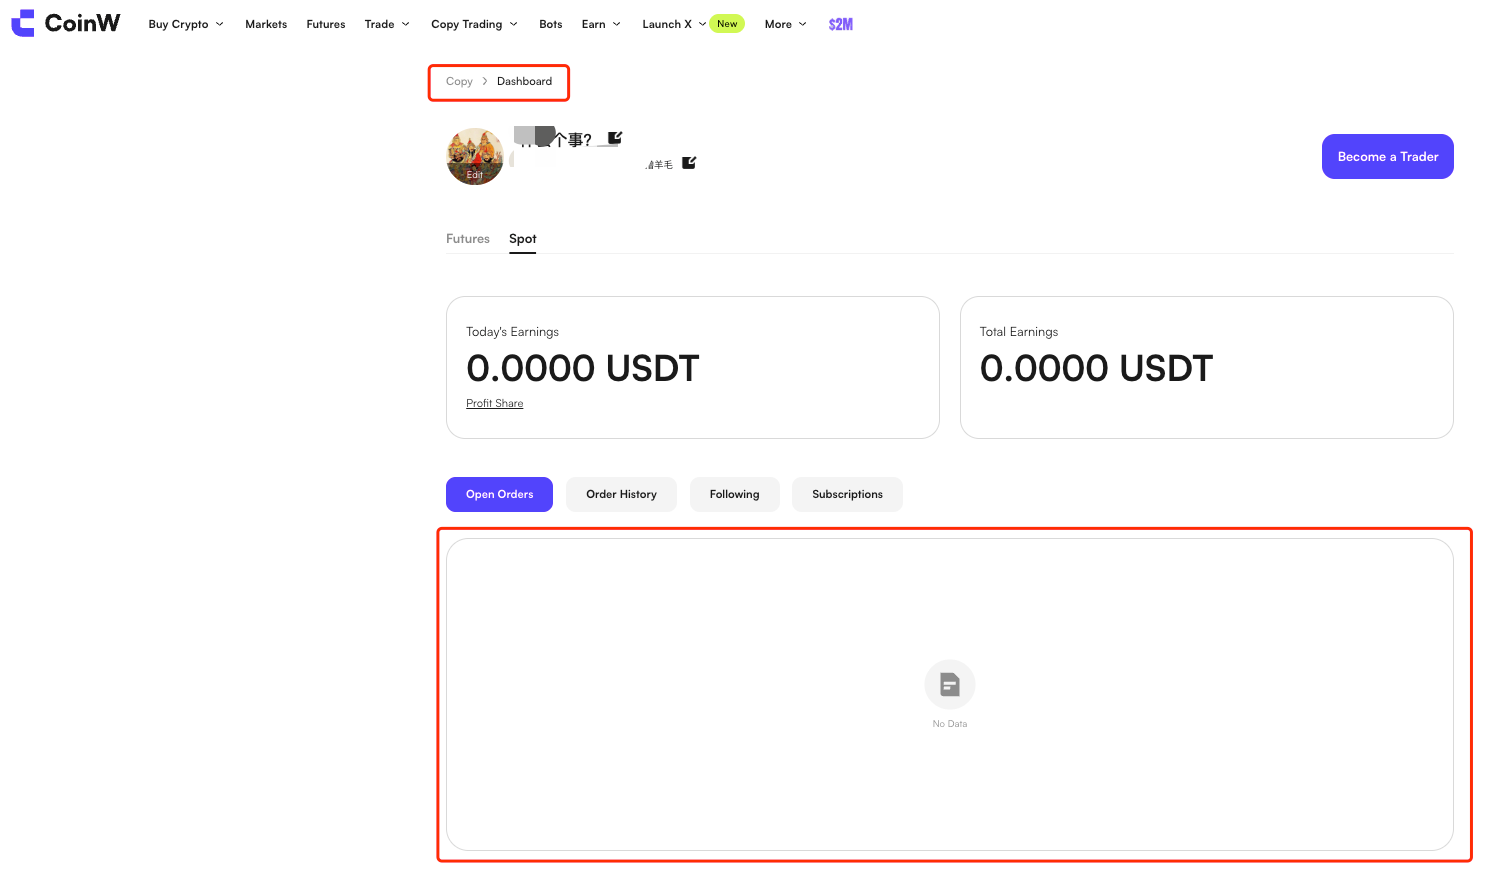Click the edit icon beside the bio text
The image size is (1504, 875).
(689, 163)
